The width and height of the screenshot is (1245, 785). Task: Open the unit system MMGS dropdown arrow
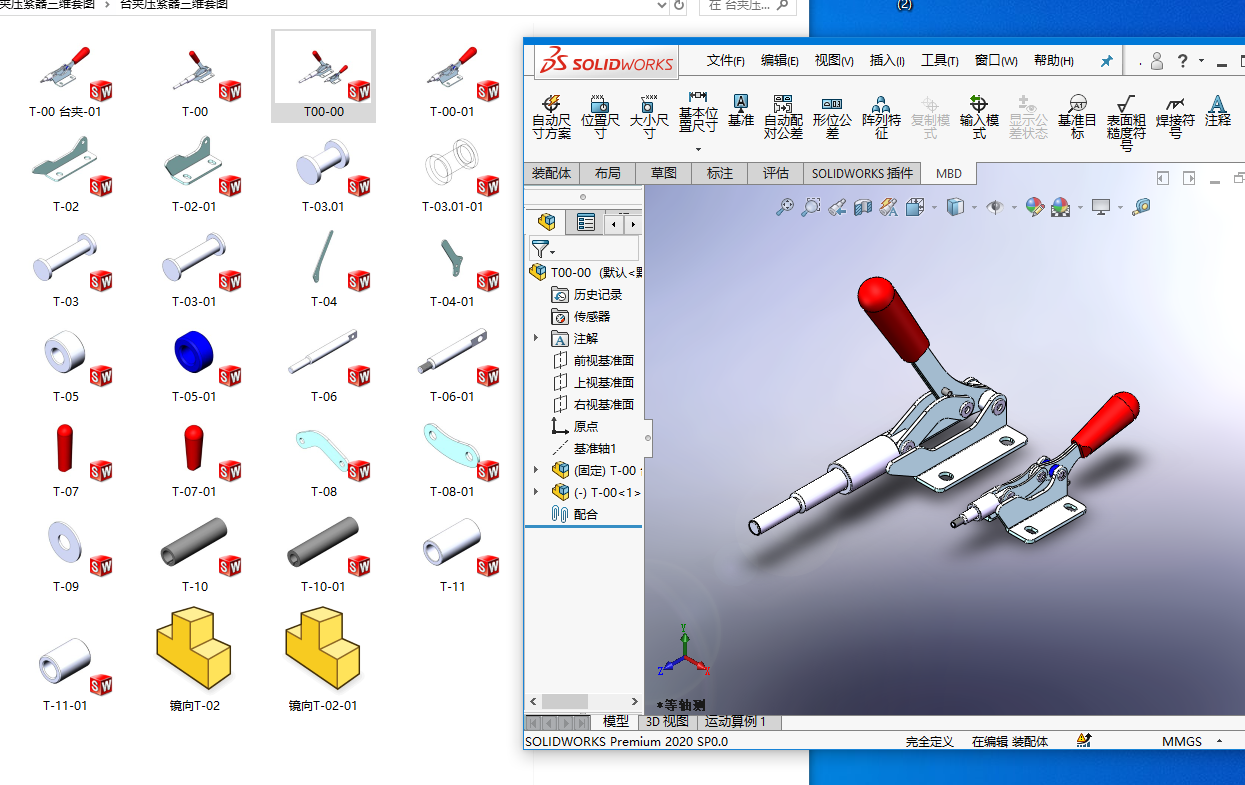(1219, 741)
